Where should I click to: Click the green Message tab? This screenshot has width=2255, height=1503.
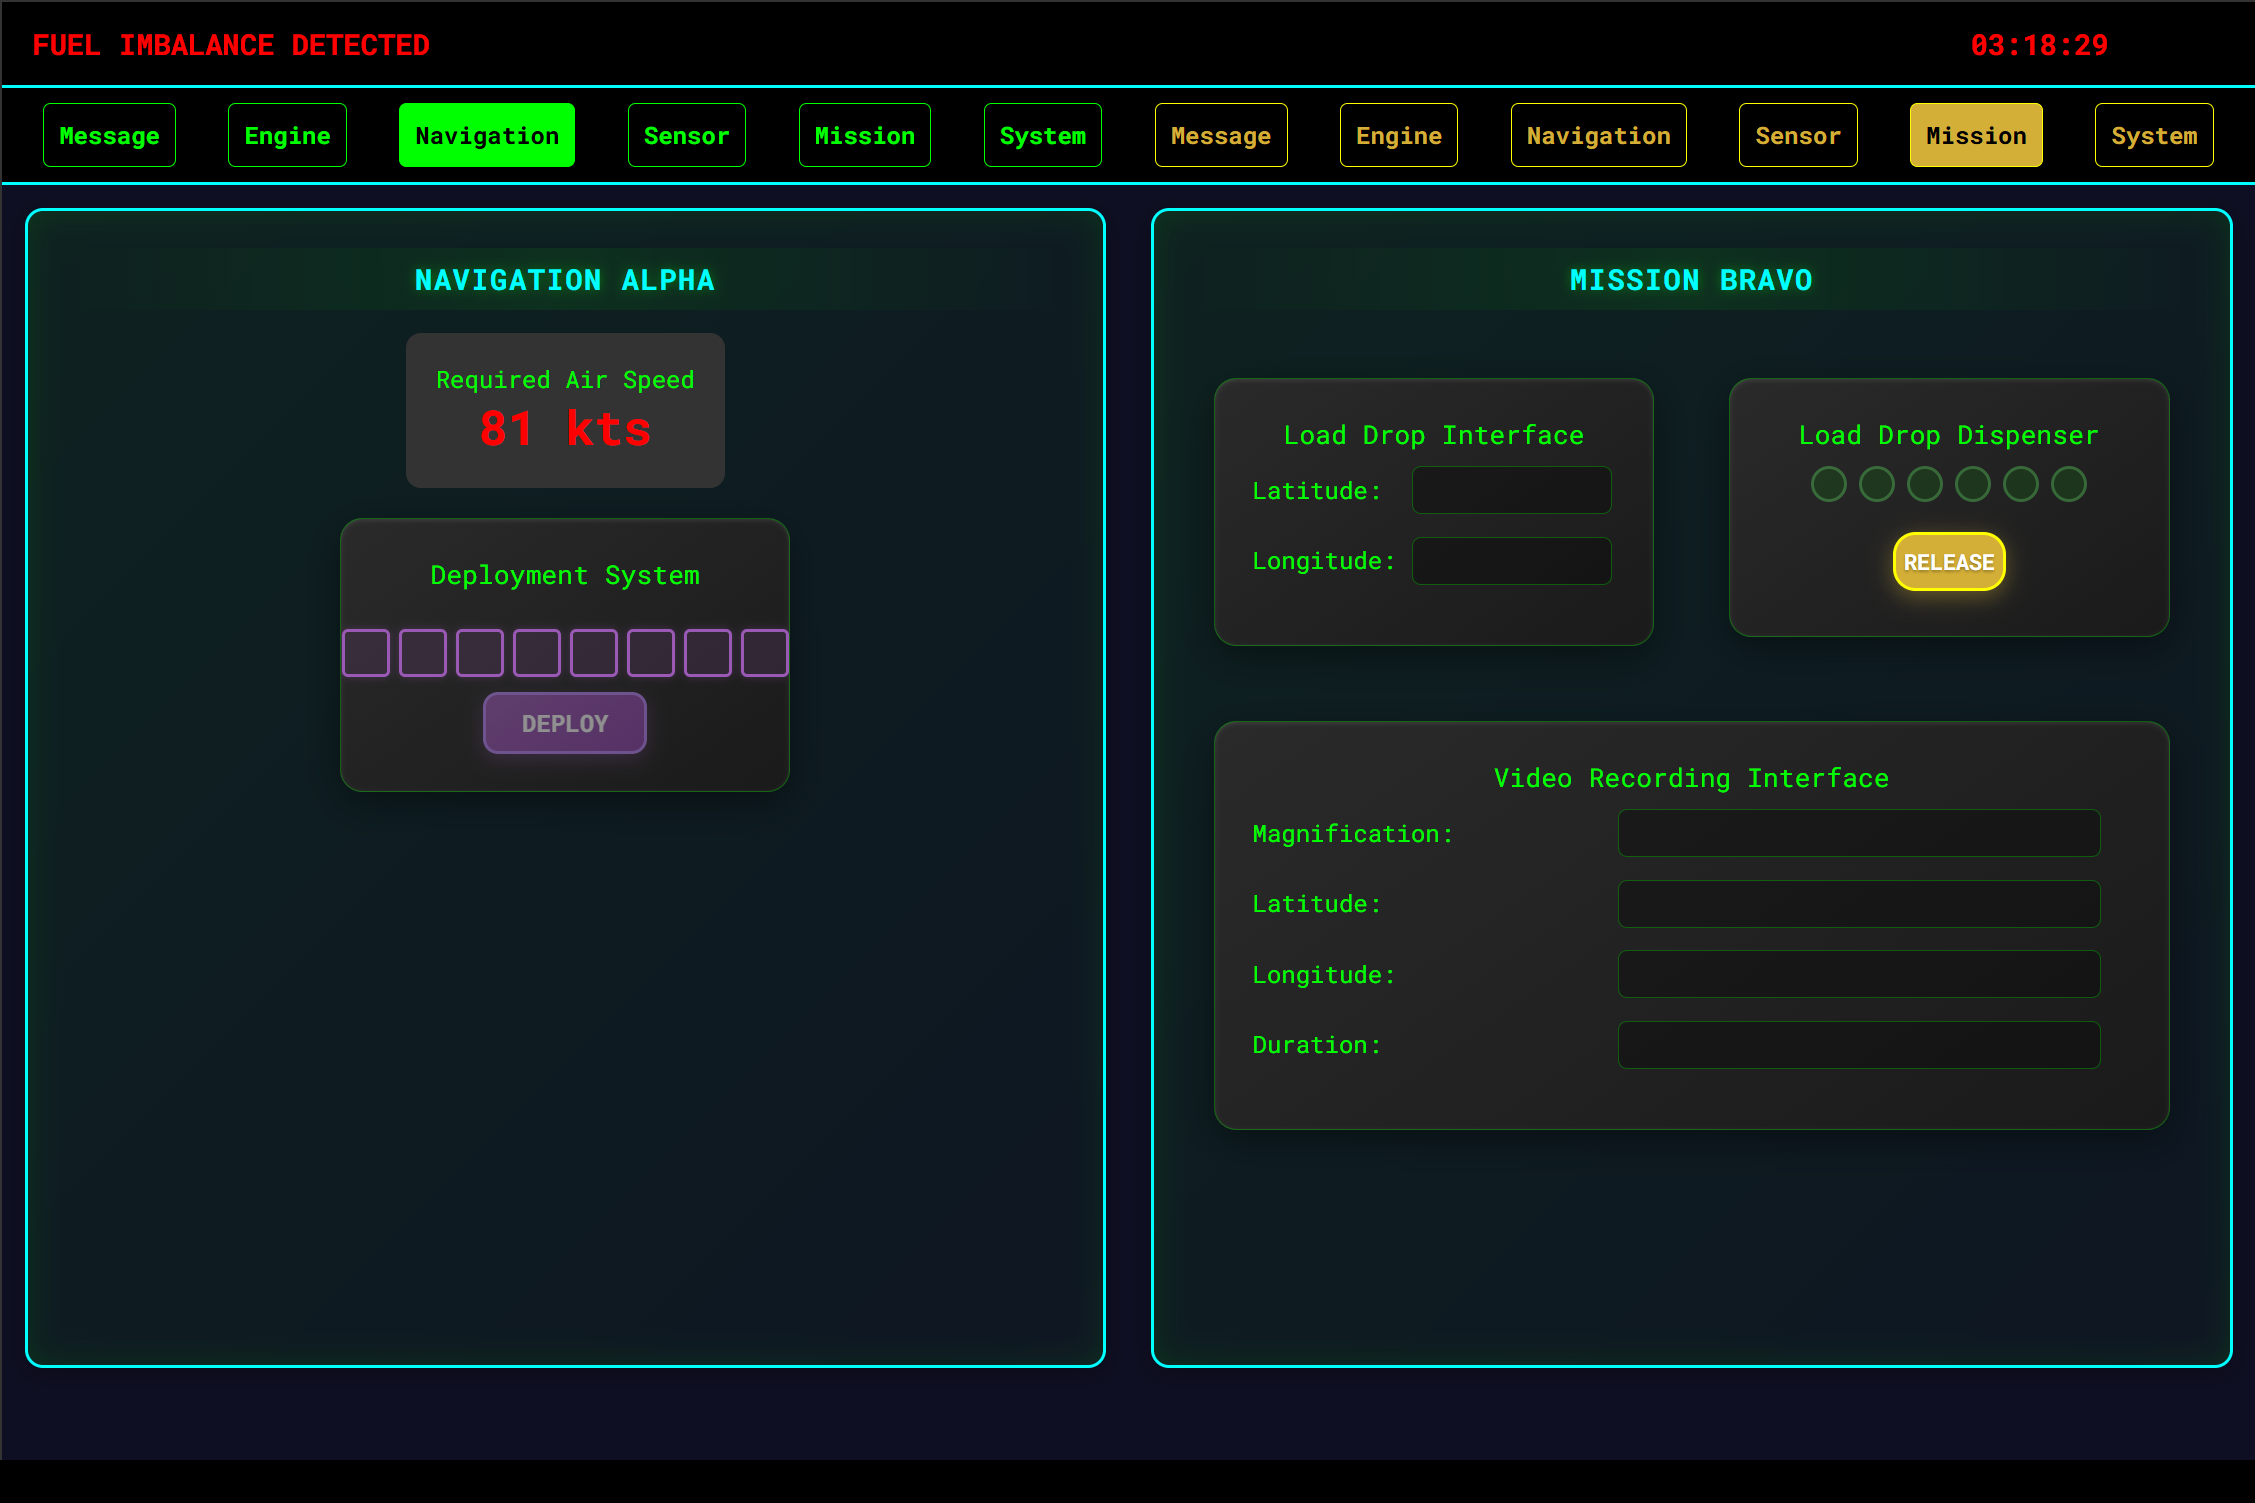pyautogui.click(x=109, y=135)
